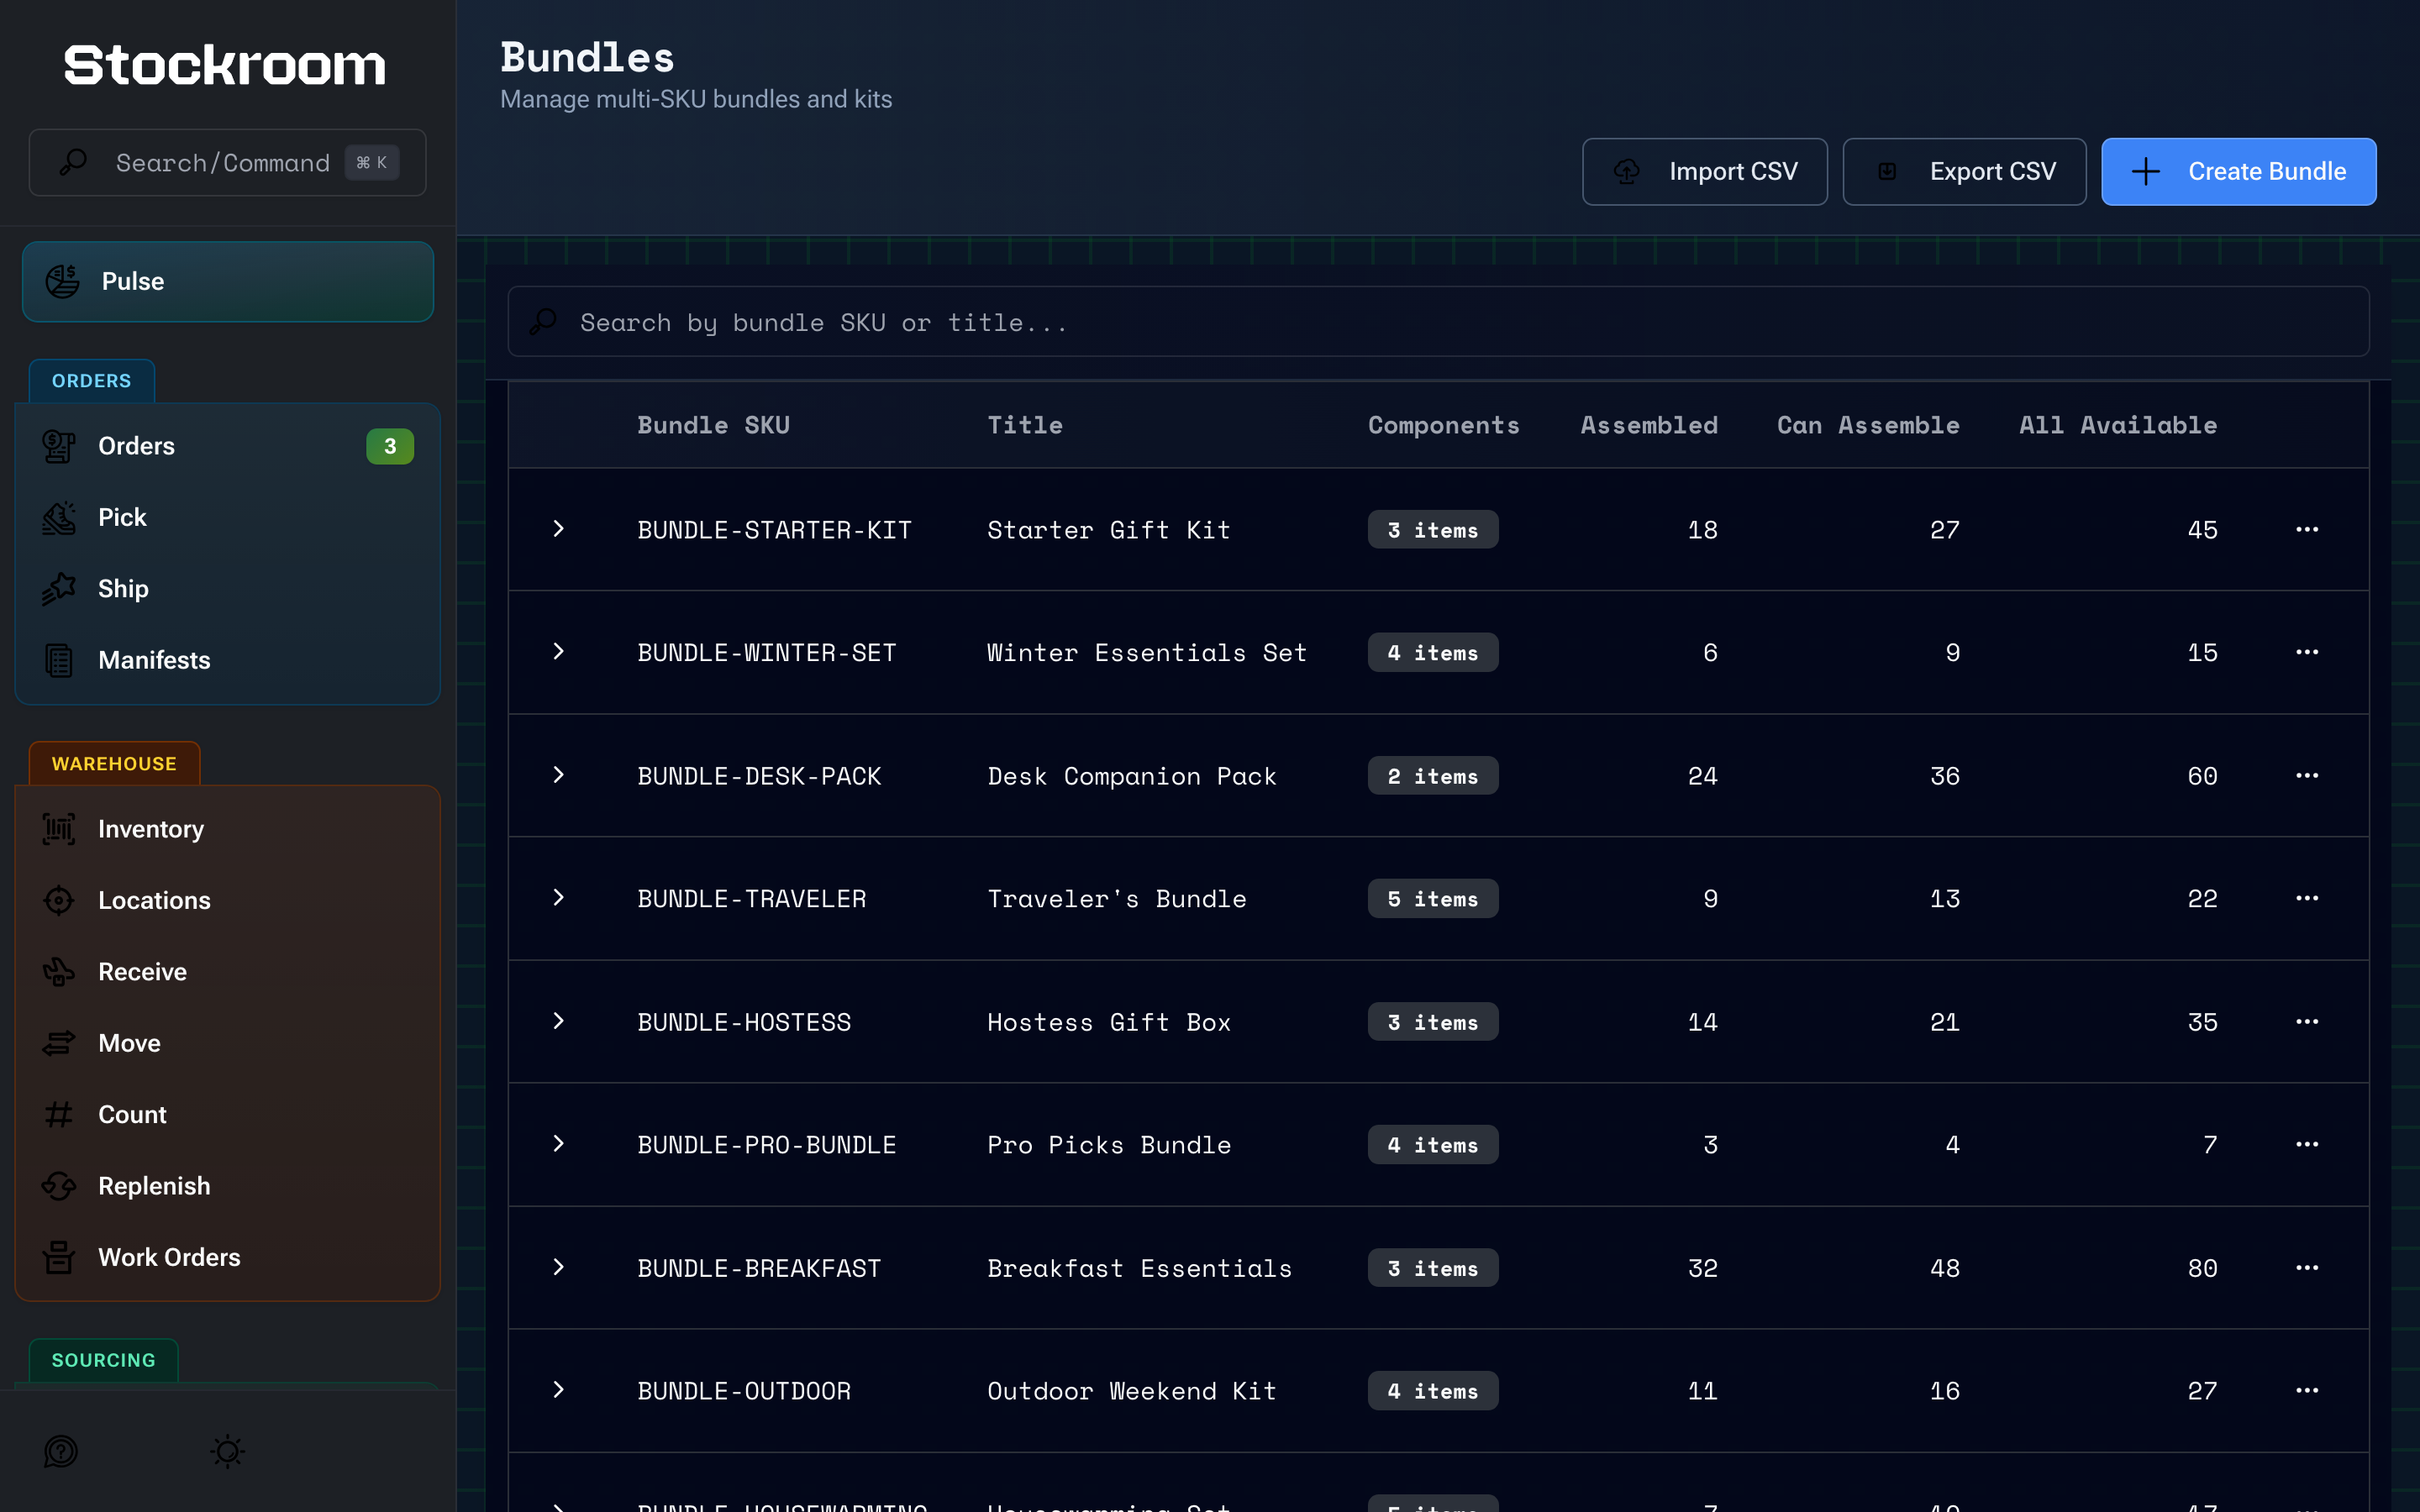Click the Outdoor Weekend Kit title
The image size is (2420, 1512).
coord(1131,1391)
